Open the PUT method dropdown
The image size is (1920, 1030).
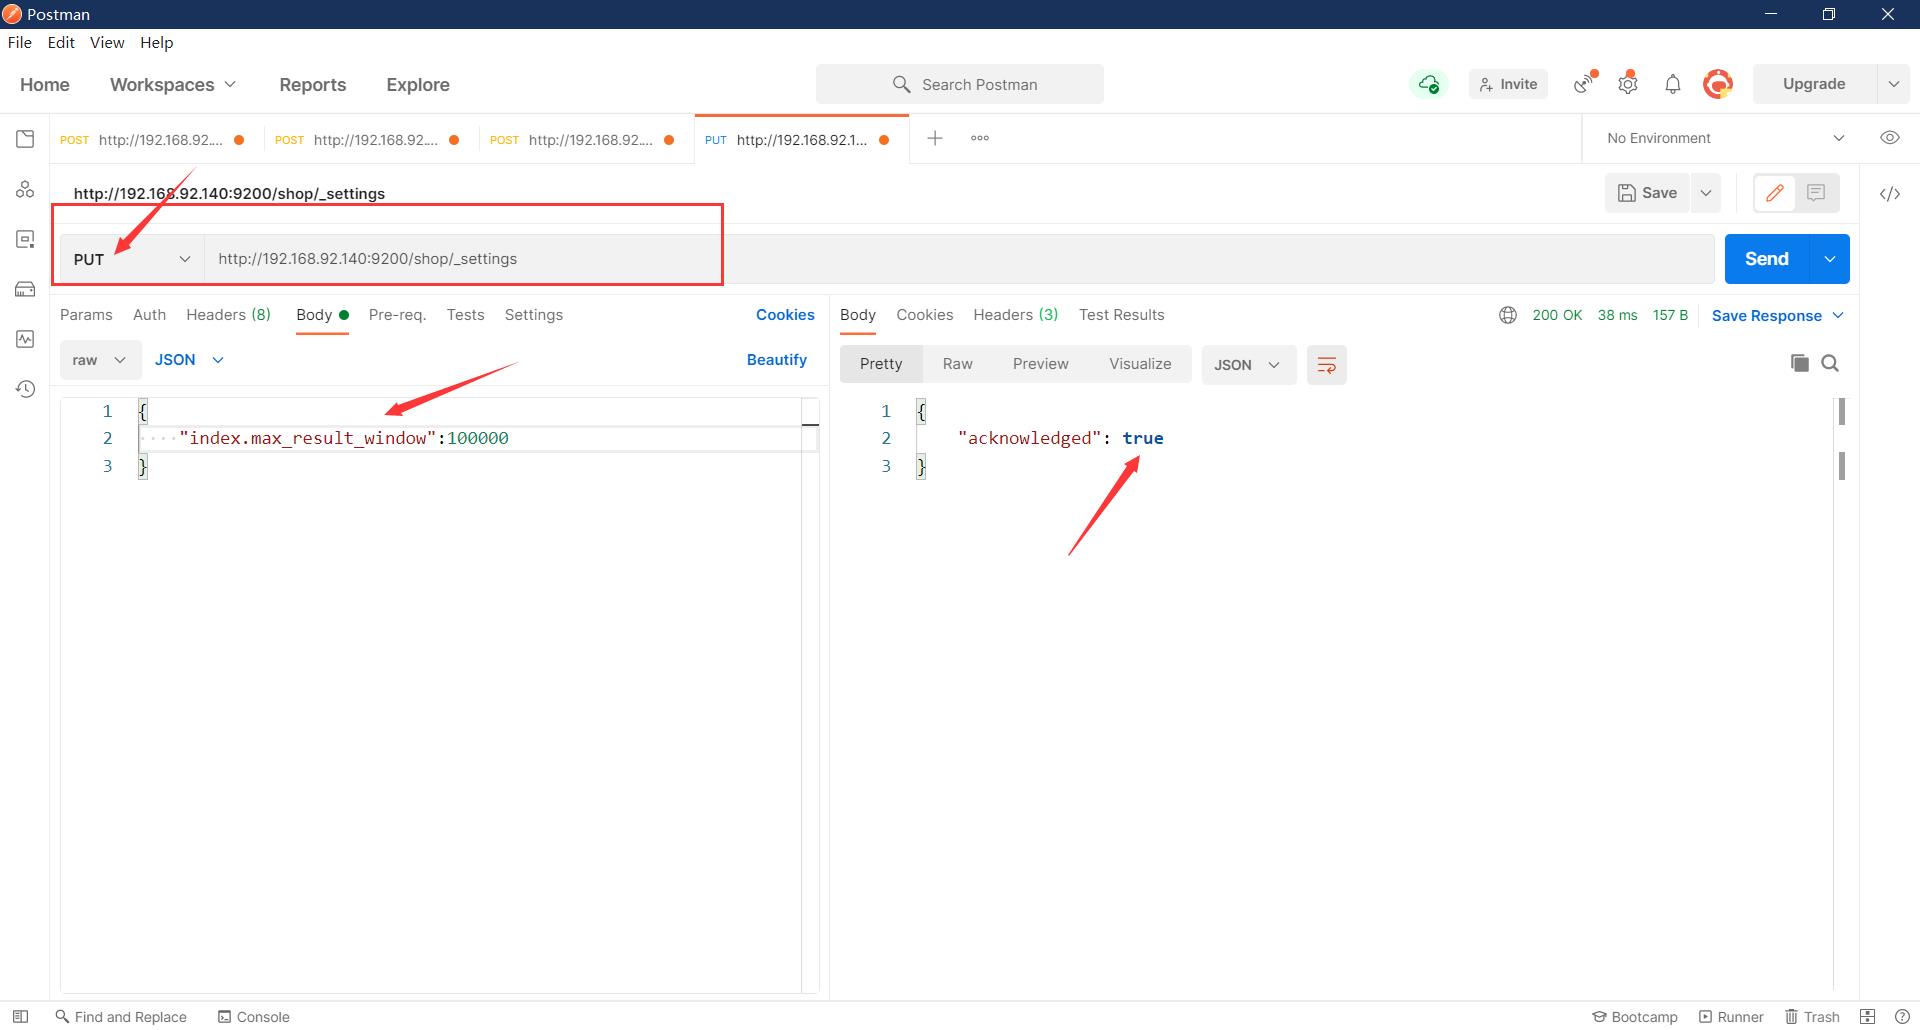coord(132,259)
